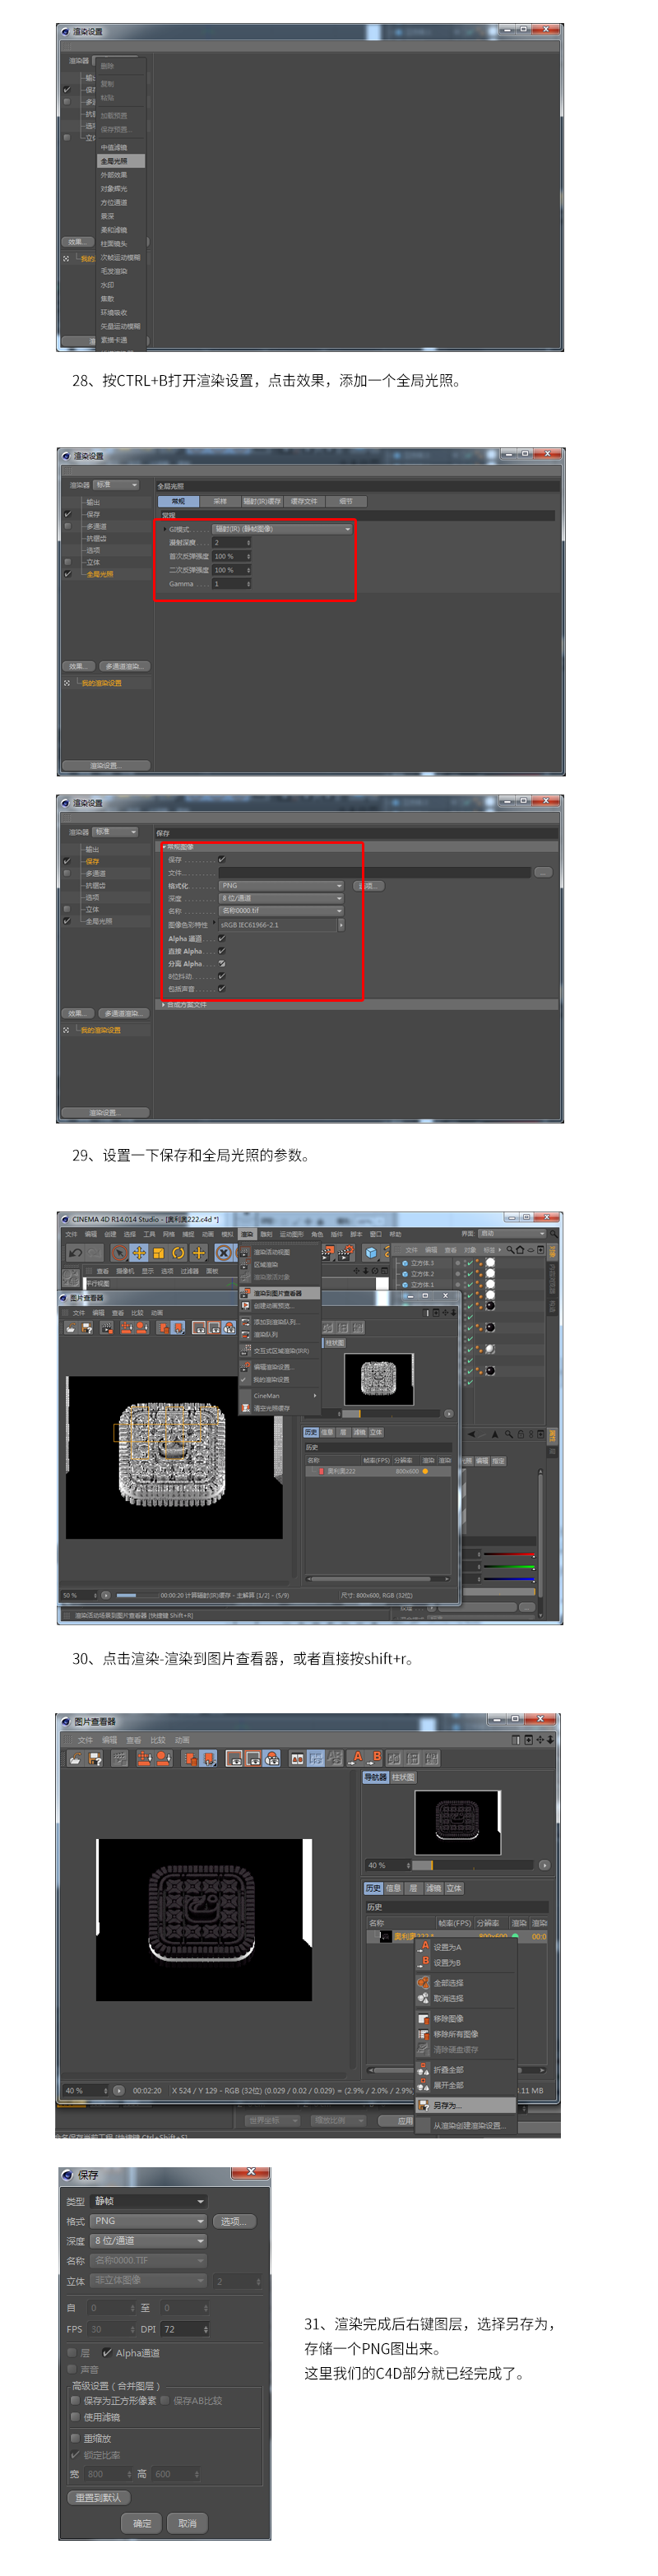Click 选项... button in 保存 dialog
This screenshot has height=2576, width=658.
234,2221
